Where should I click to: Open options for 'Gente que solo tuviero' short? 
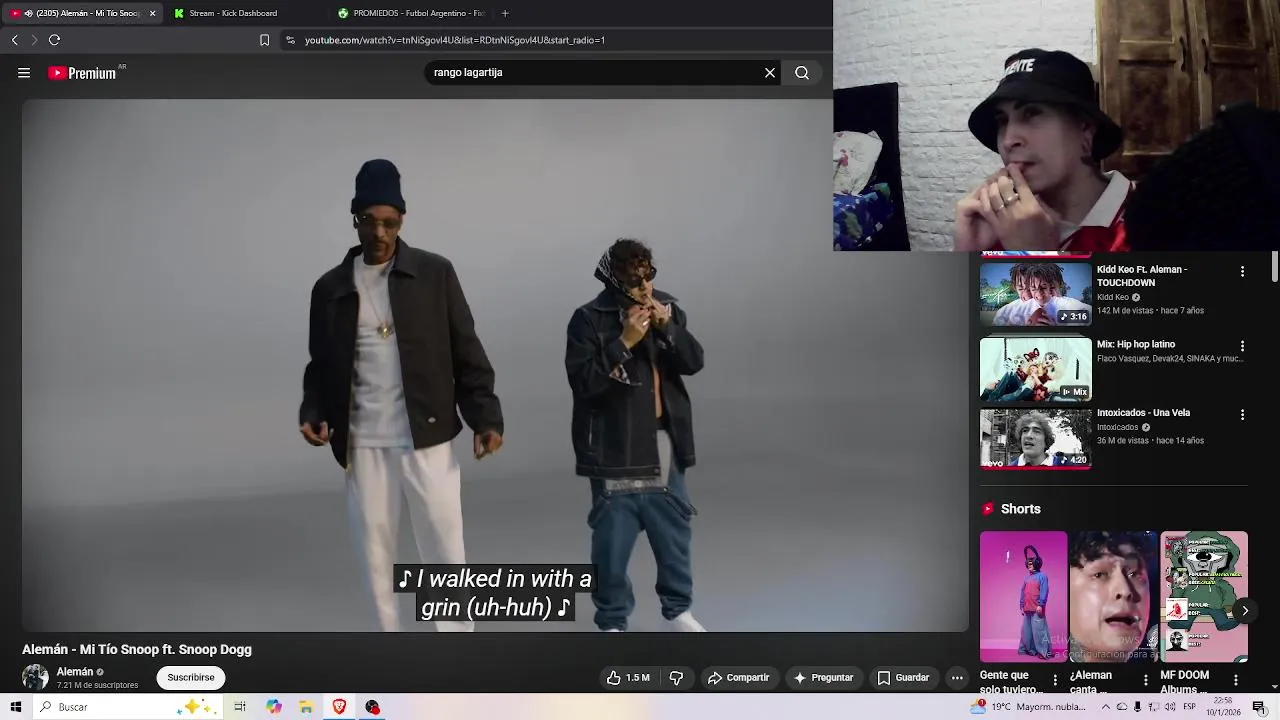coord(1055,680)
